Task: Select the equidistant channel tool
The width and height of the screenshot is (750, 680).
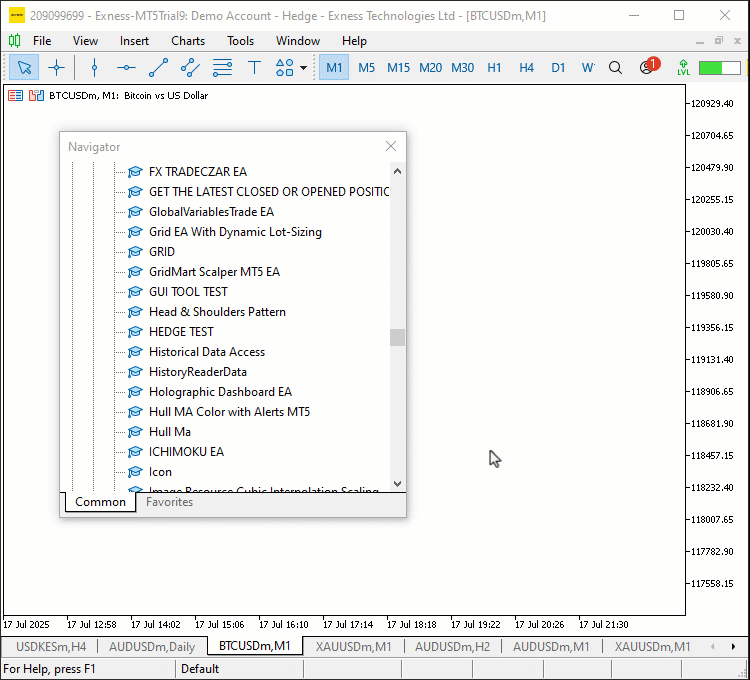Action: pyautogui.click(x=190, y=67)
